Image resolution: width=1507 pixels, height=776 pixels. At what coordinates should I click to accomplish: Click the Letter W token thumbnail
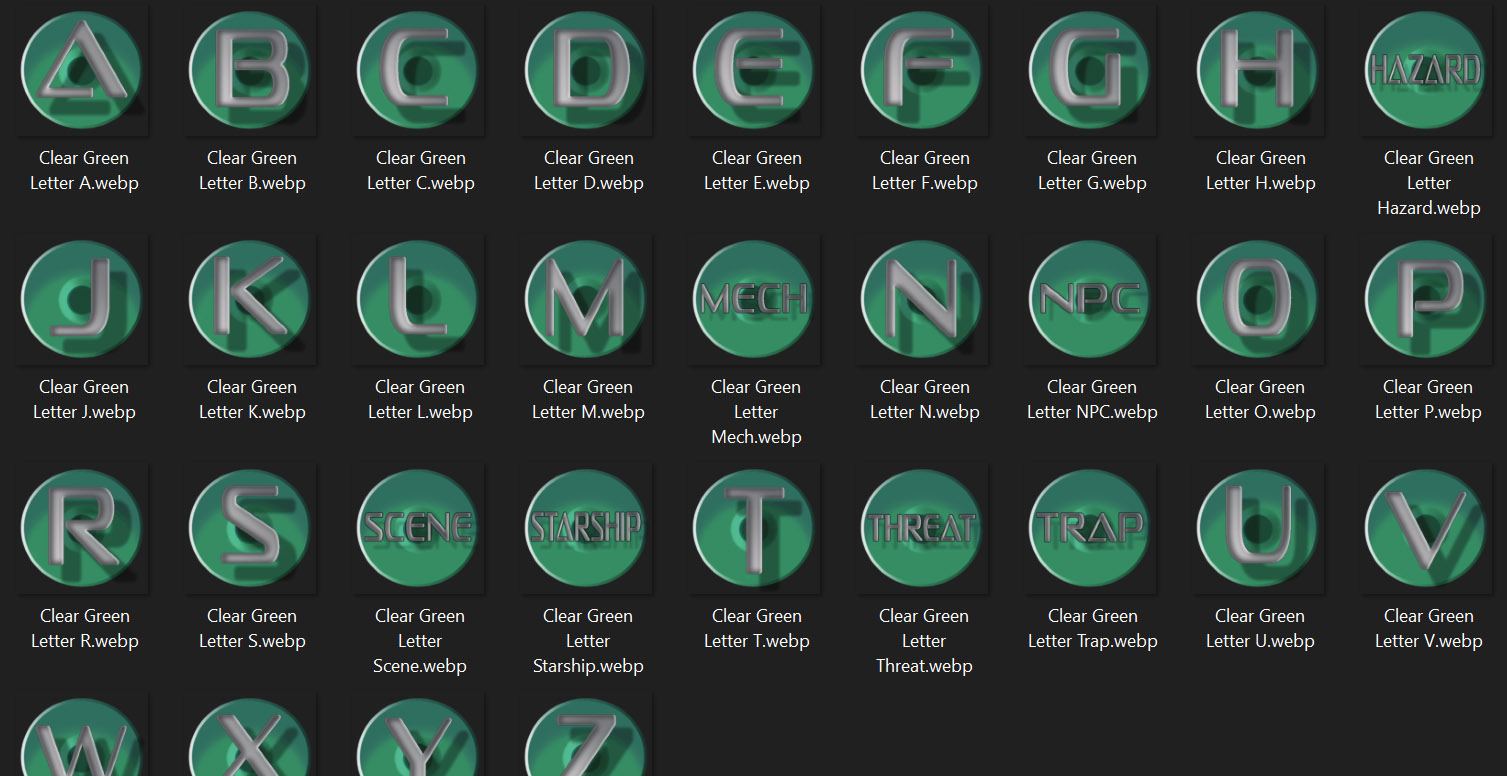coord(83,734)
